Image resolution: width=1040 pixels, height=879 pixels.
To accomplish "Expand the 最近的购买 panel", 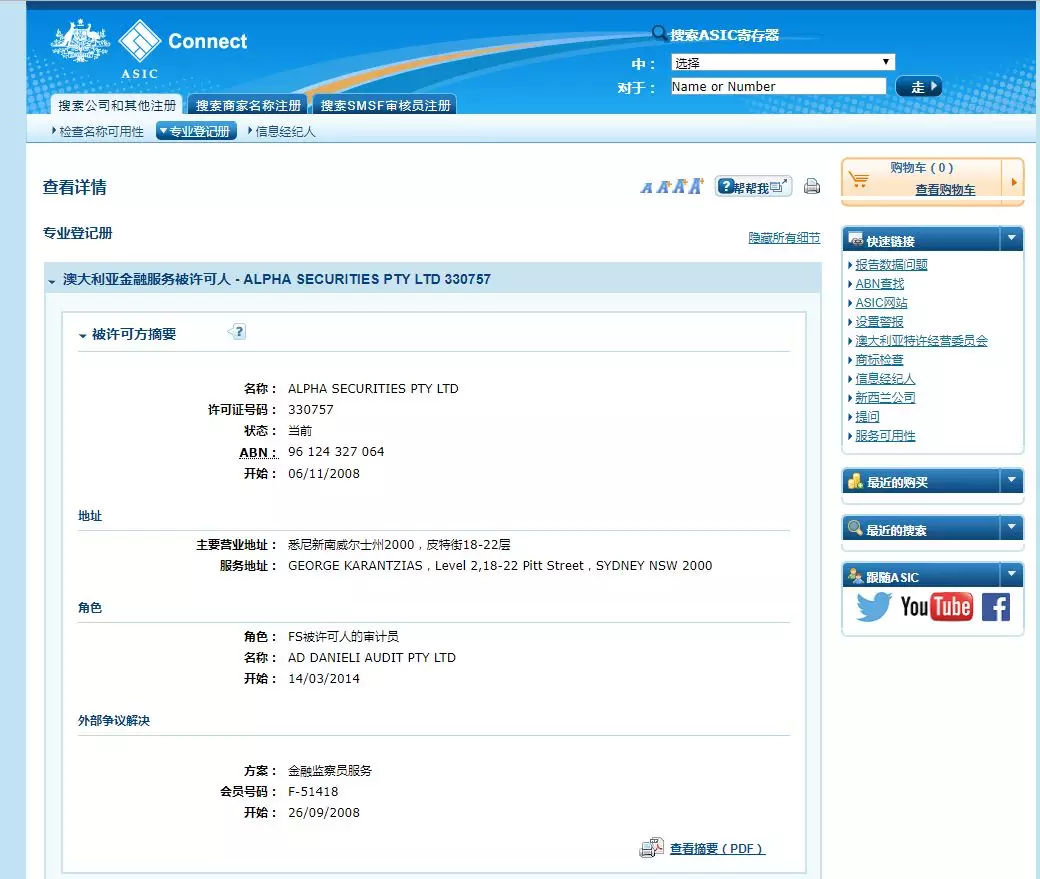I will (1012, 481).
